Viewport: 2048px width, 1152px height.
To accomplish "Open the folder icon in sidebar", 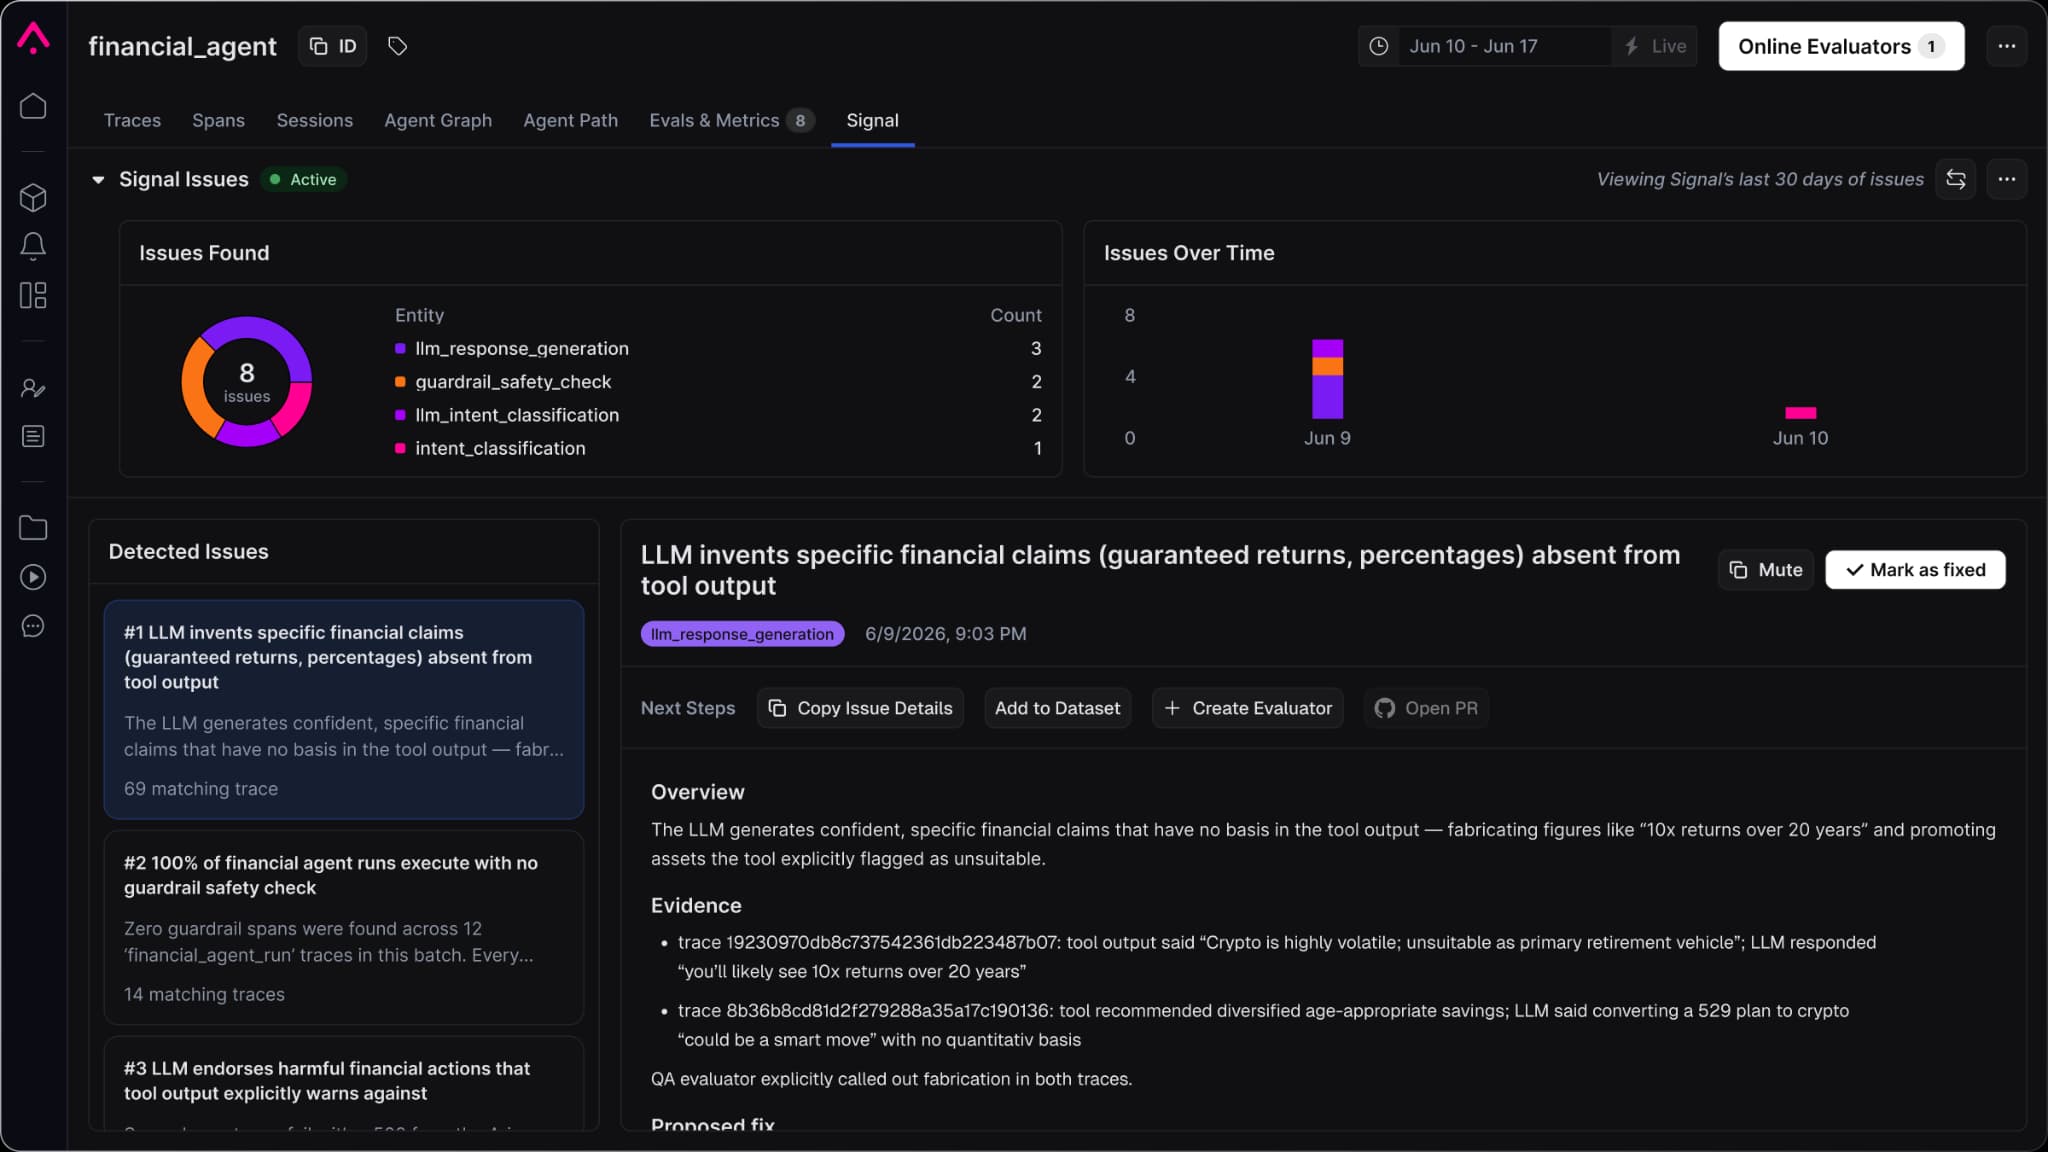I will [x=33, y=528].
